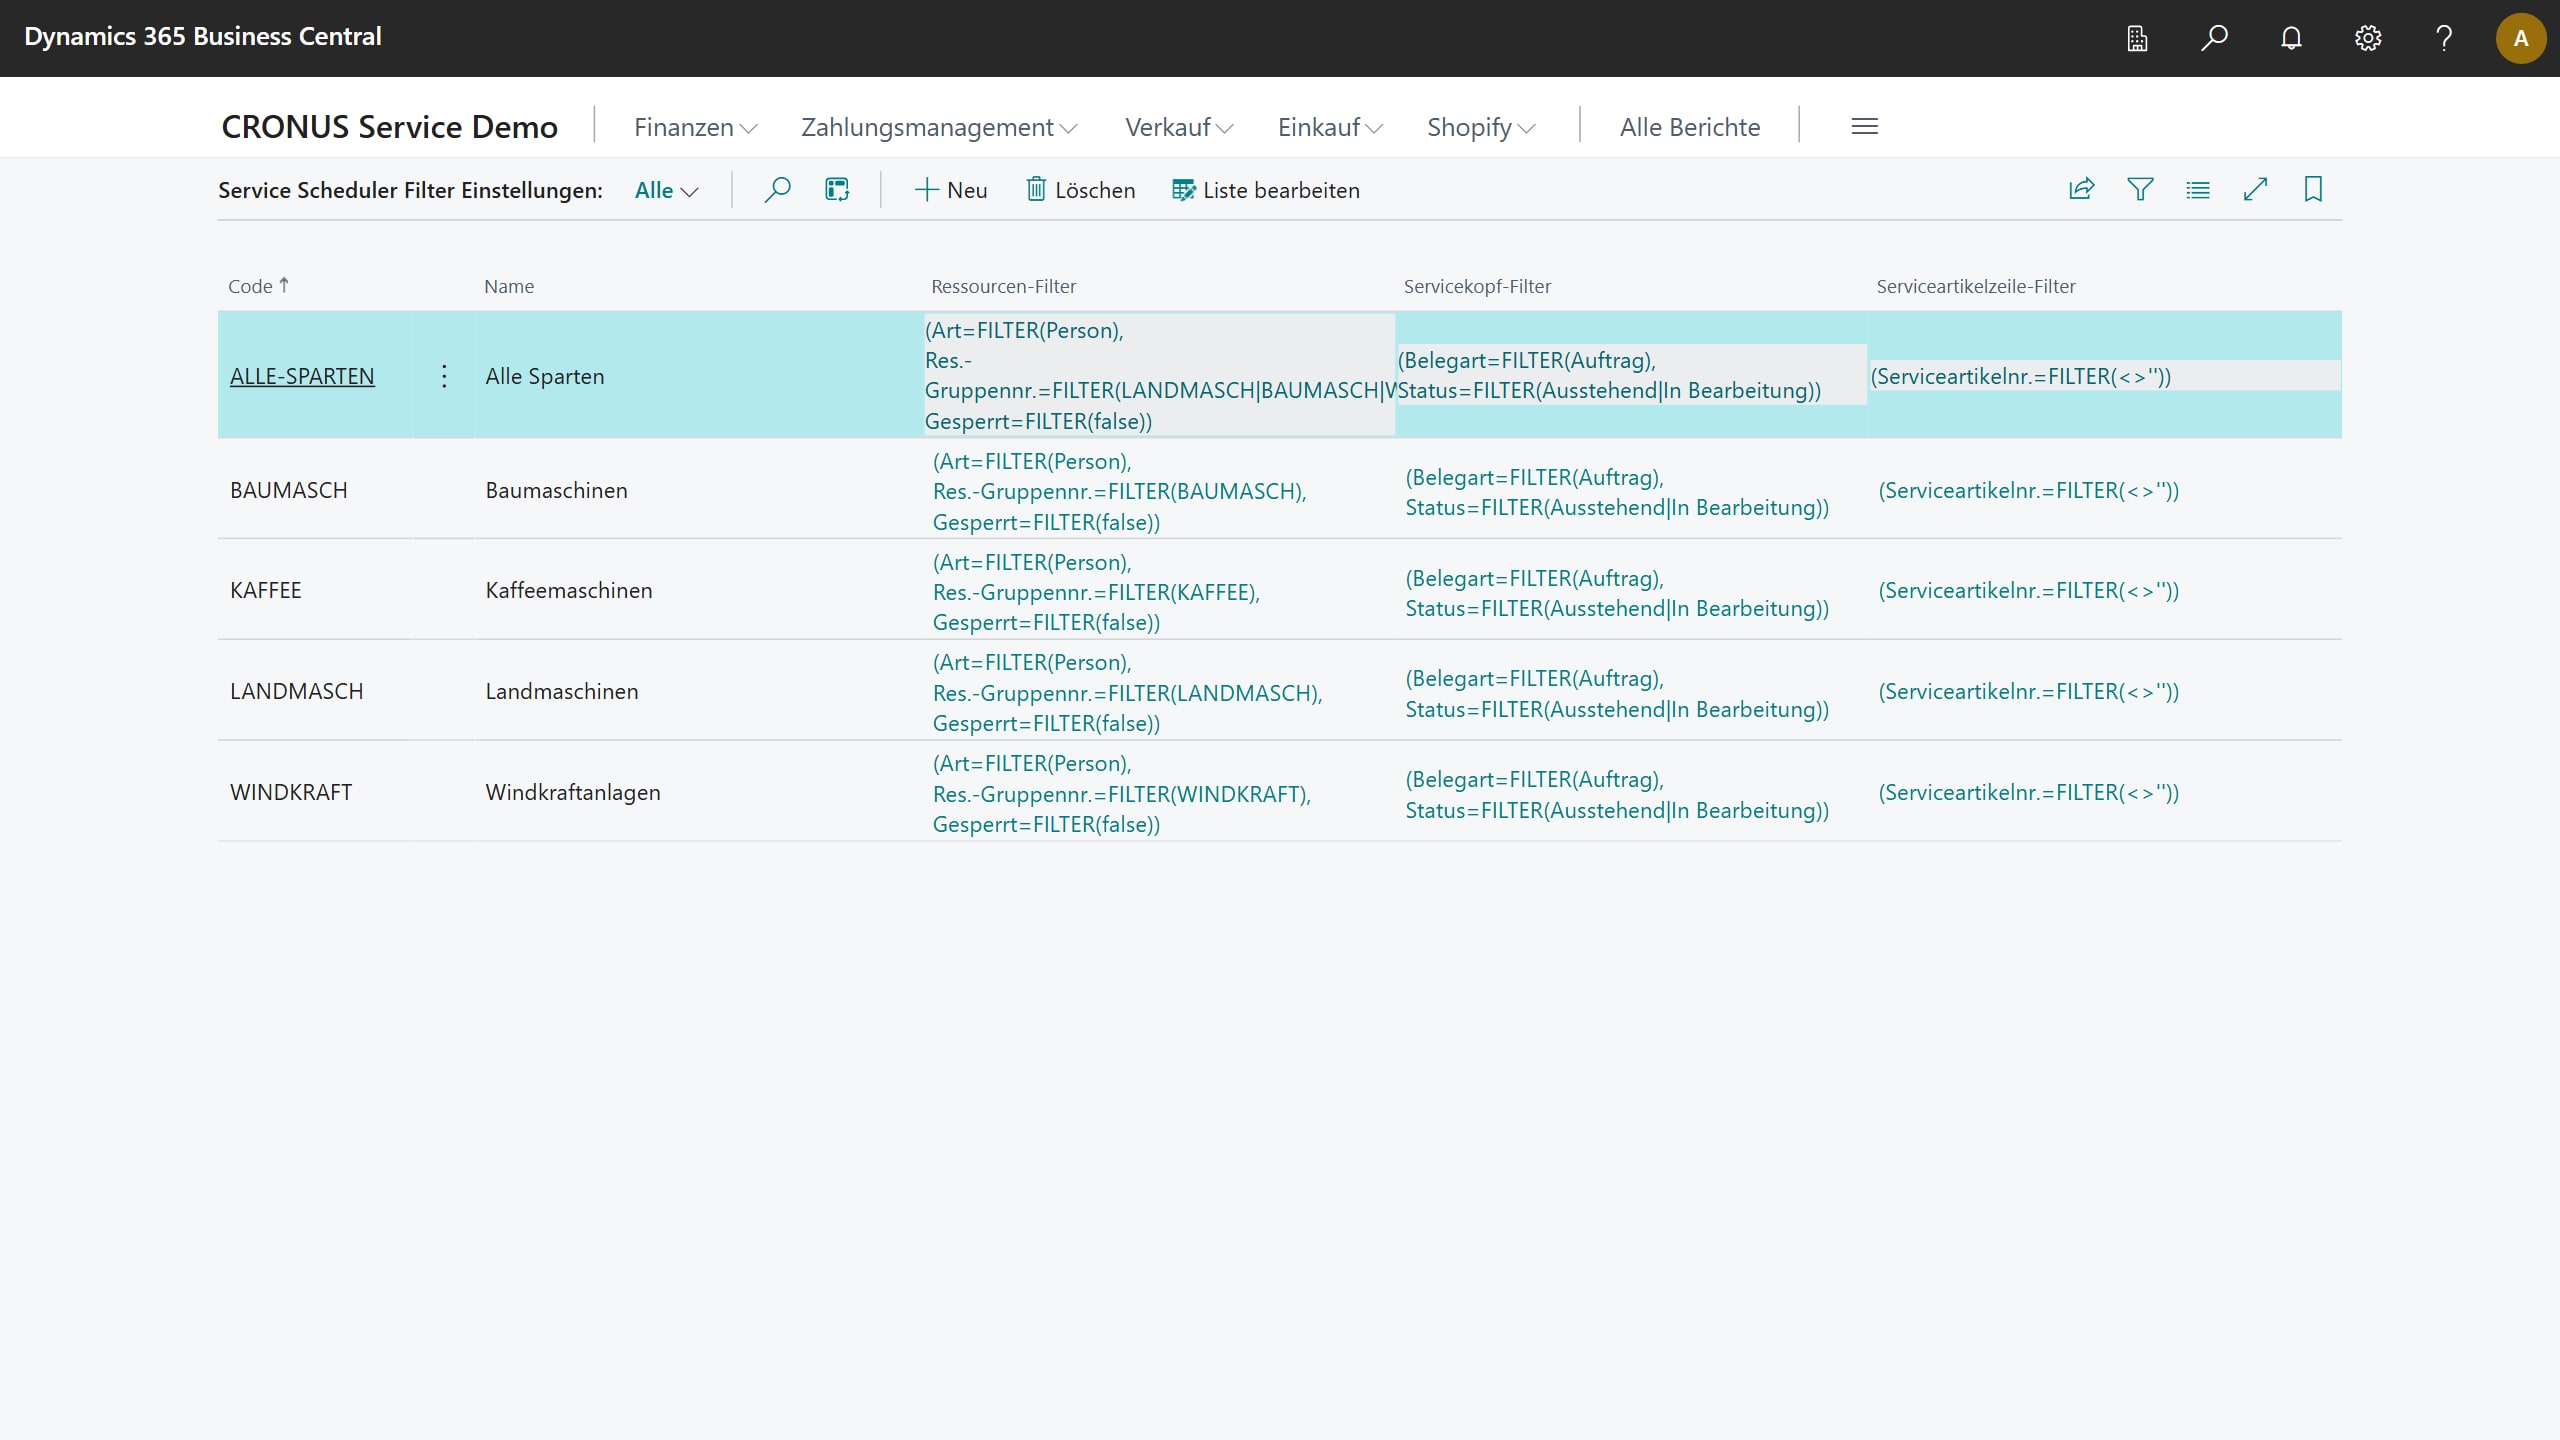Open the Ressourcen-Filter of the BAUMASCH row
Screen dimensions: 2560x1440
[x=1119, y=491]
